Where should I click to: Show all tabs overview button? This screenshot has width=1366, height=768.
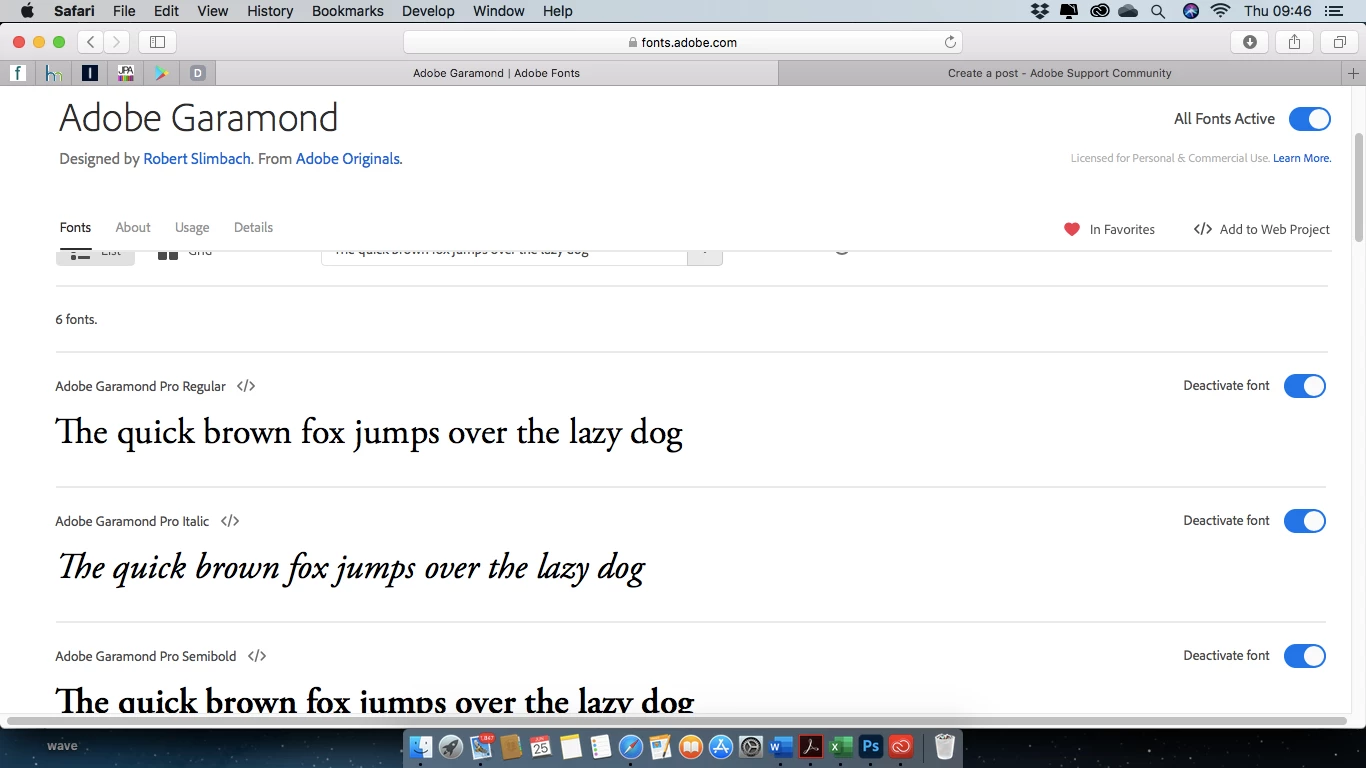tap(1339, 42)
